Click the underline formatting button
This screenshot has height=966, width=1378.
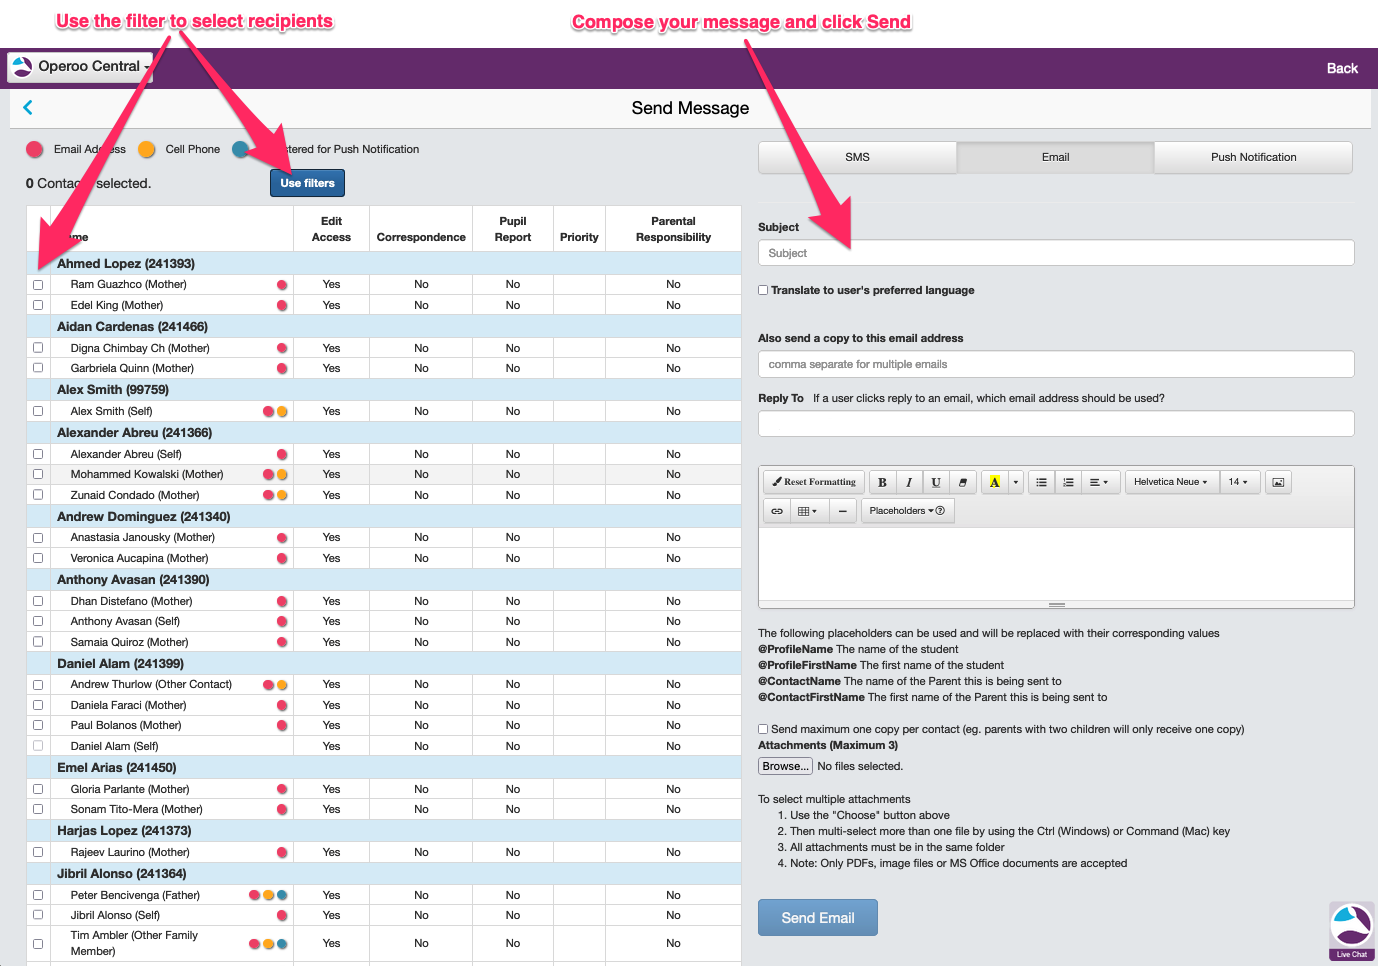click(x=936, y=482)
